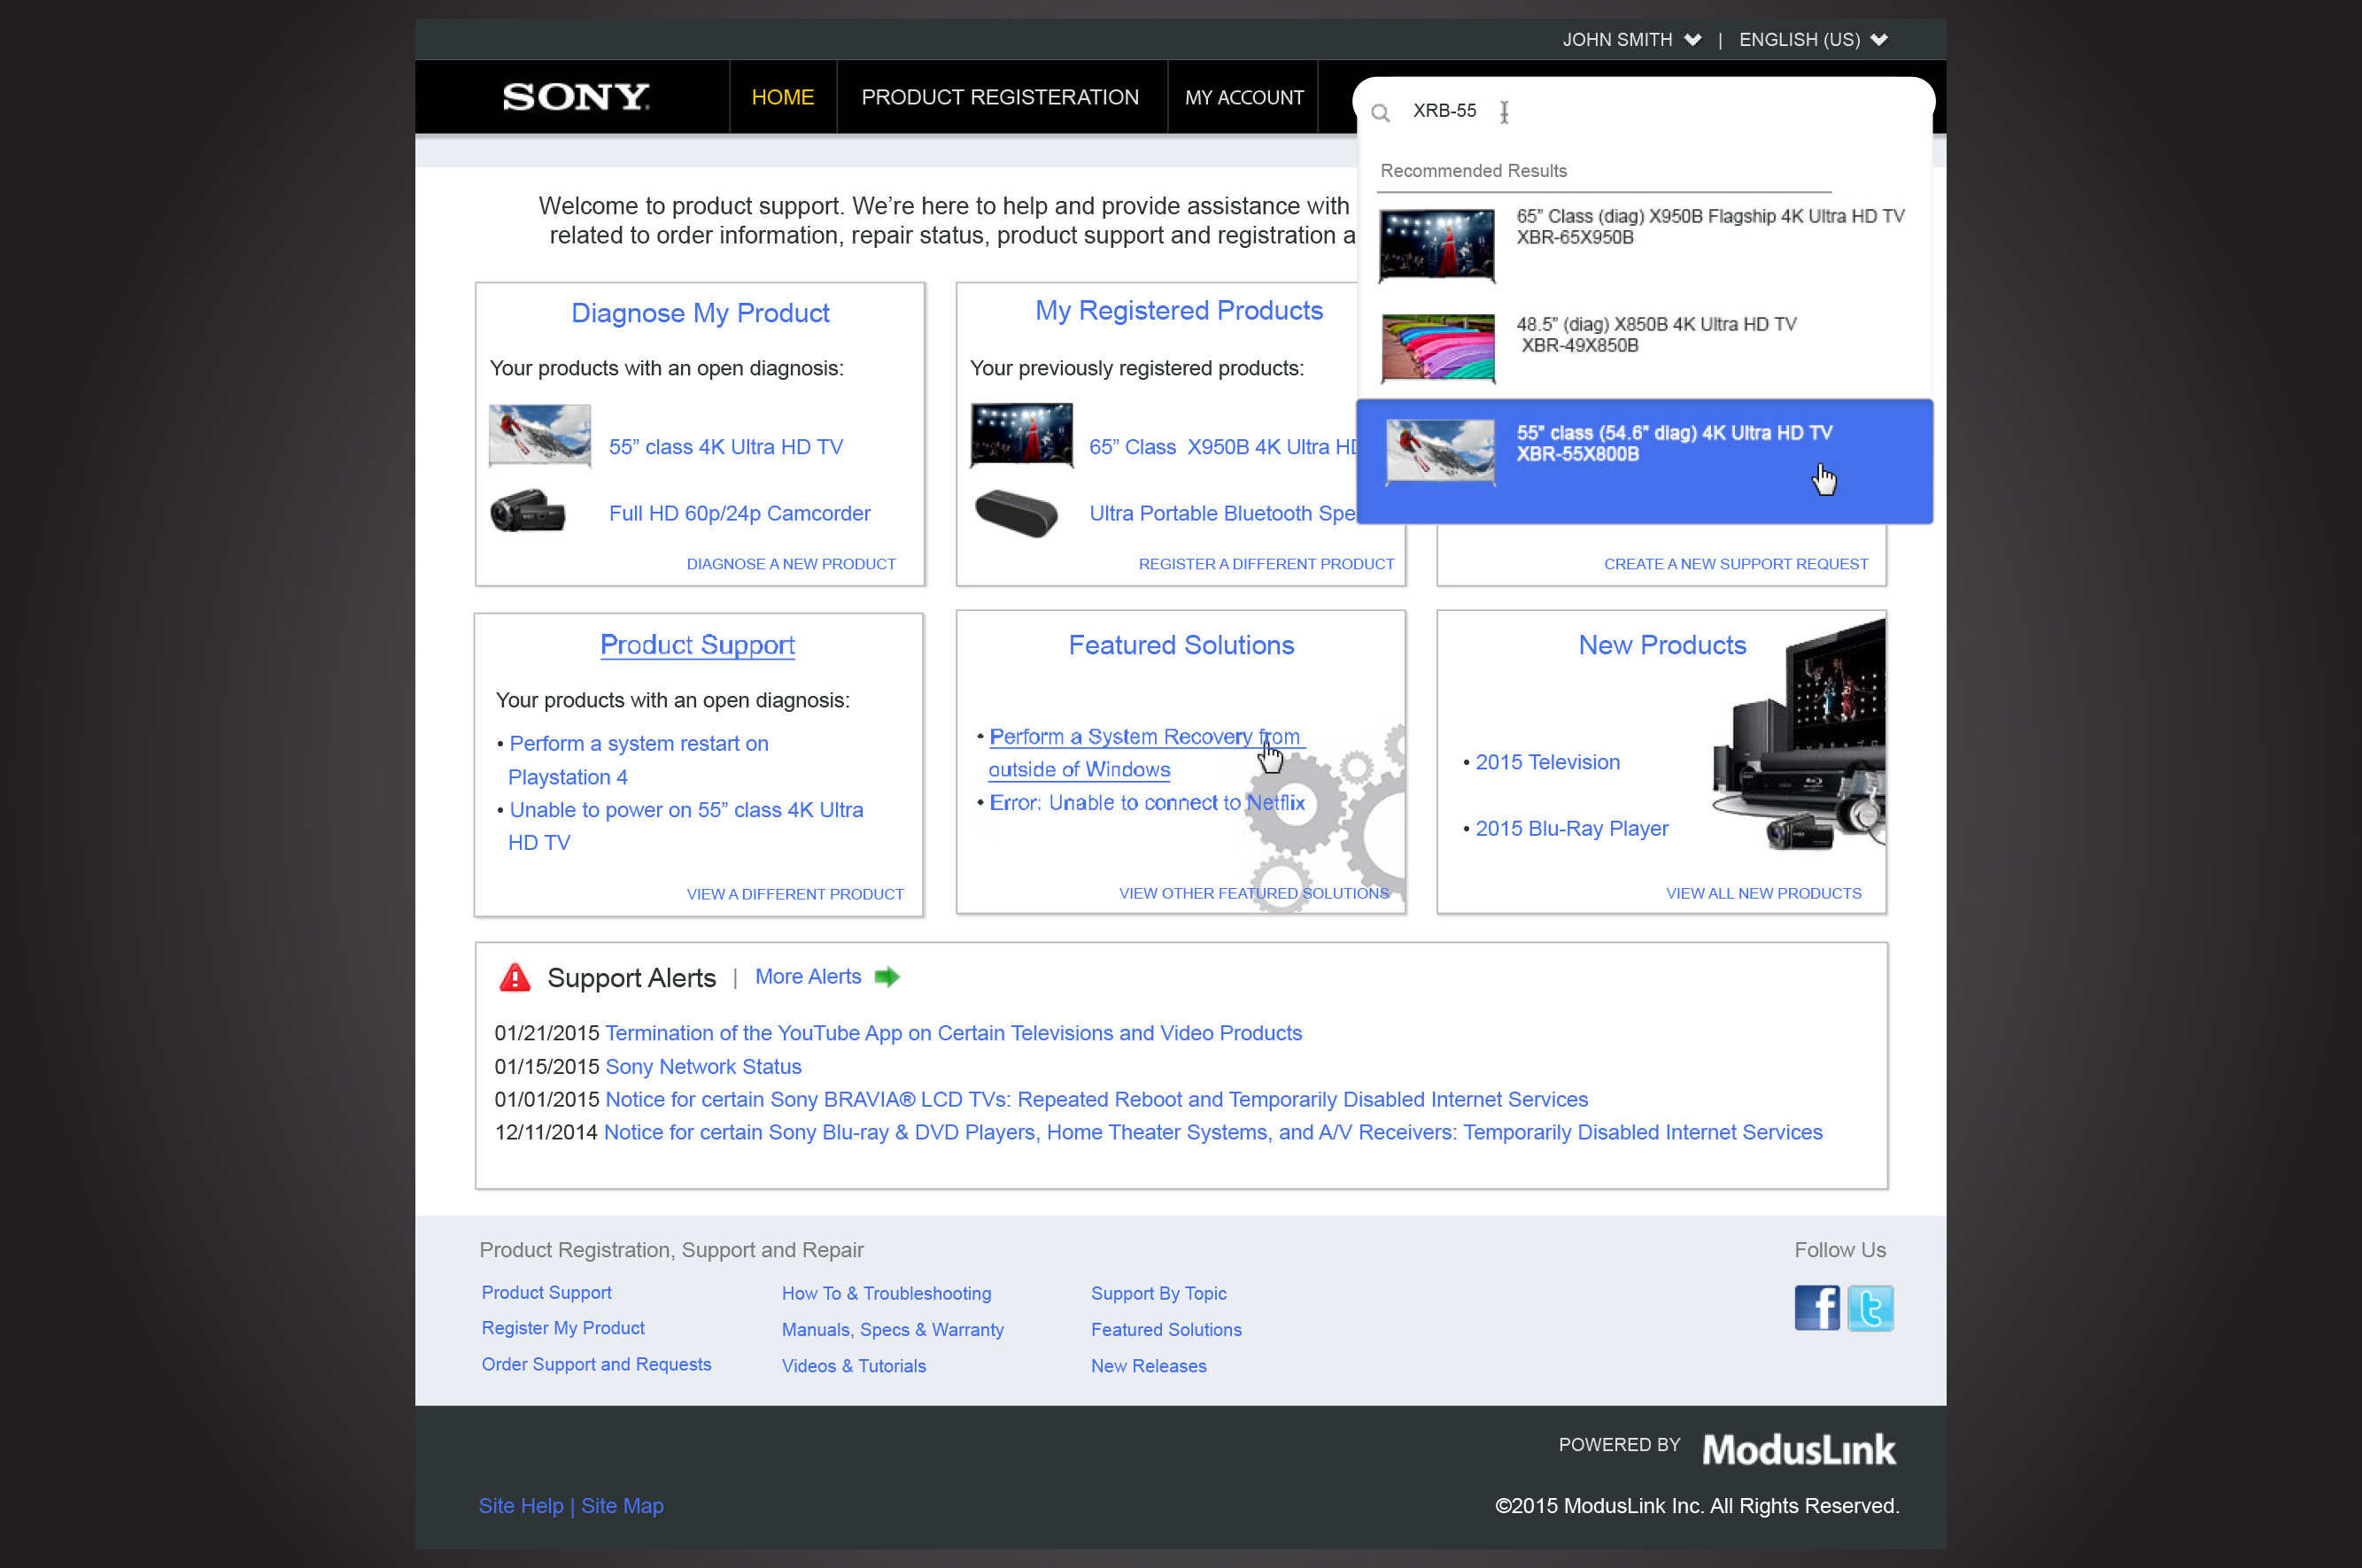Click View Other Featured Solutions
The width and height of the screenshot is (2362, 1568).
(x=1254, y=893)
